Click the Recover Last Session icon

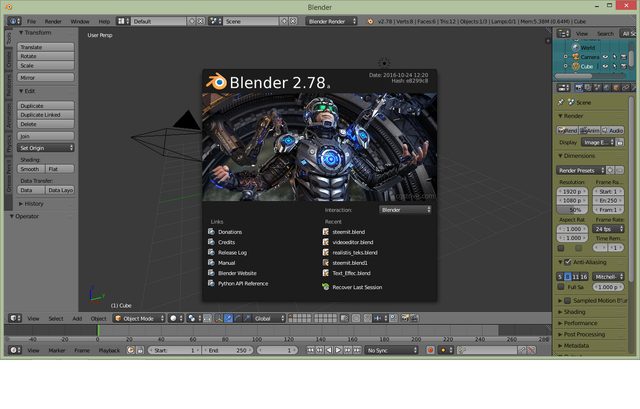[326, 287]
